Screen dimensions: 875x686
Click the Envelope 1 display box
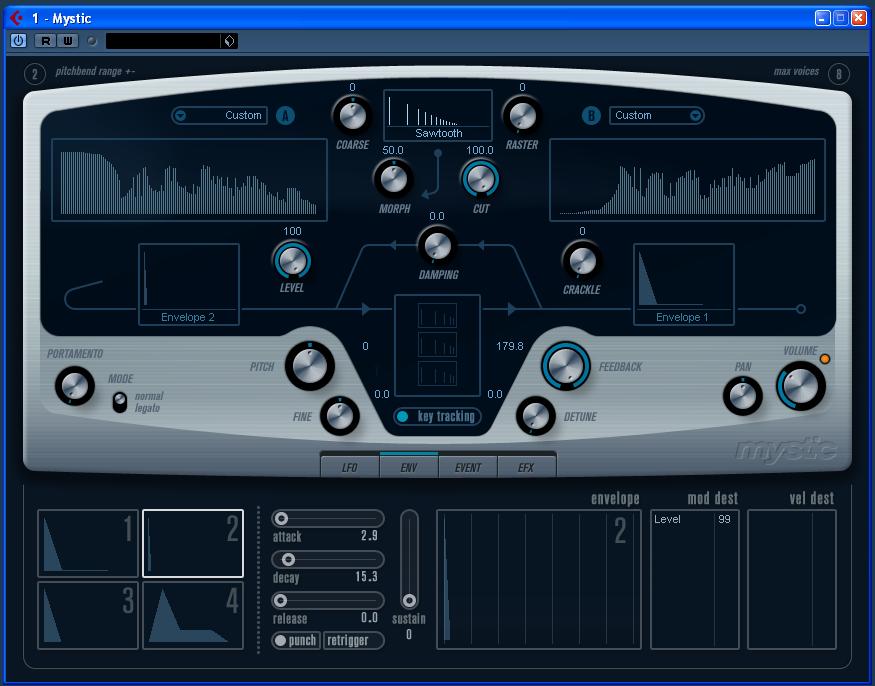[x=684, y=284]
